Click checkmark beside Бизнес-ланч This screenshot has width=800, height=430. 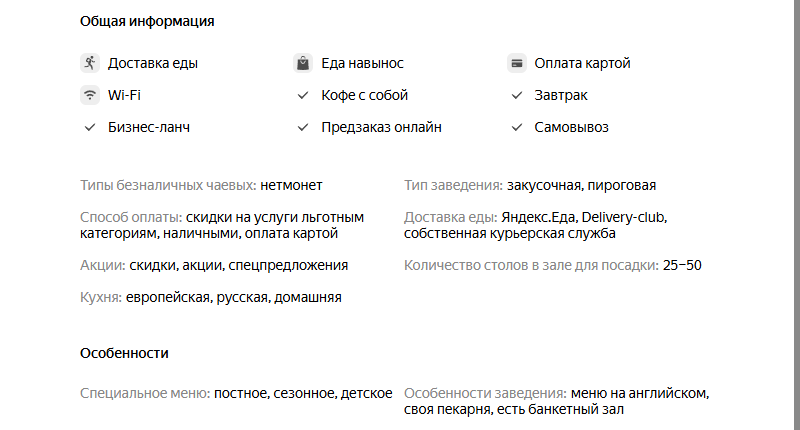pos(90,128)
